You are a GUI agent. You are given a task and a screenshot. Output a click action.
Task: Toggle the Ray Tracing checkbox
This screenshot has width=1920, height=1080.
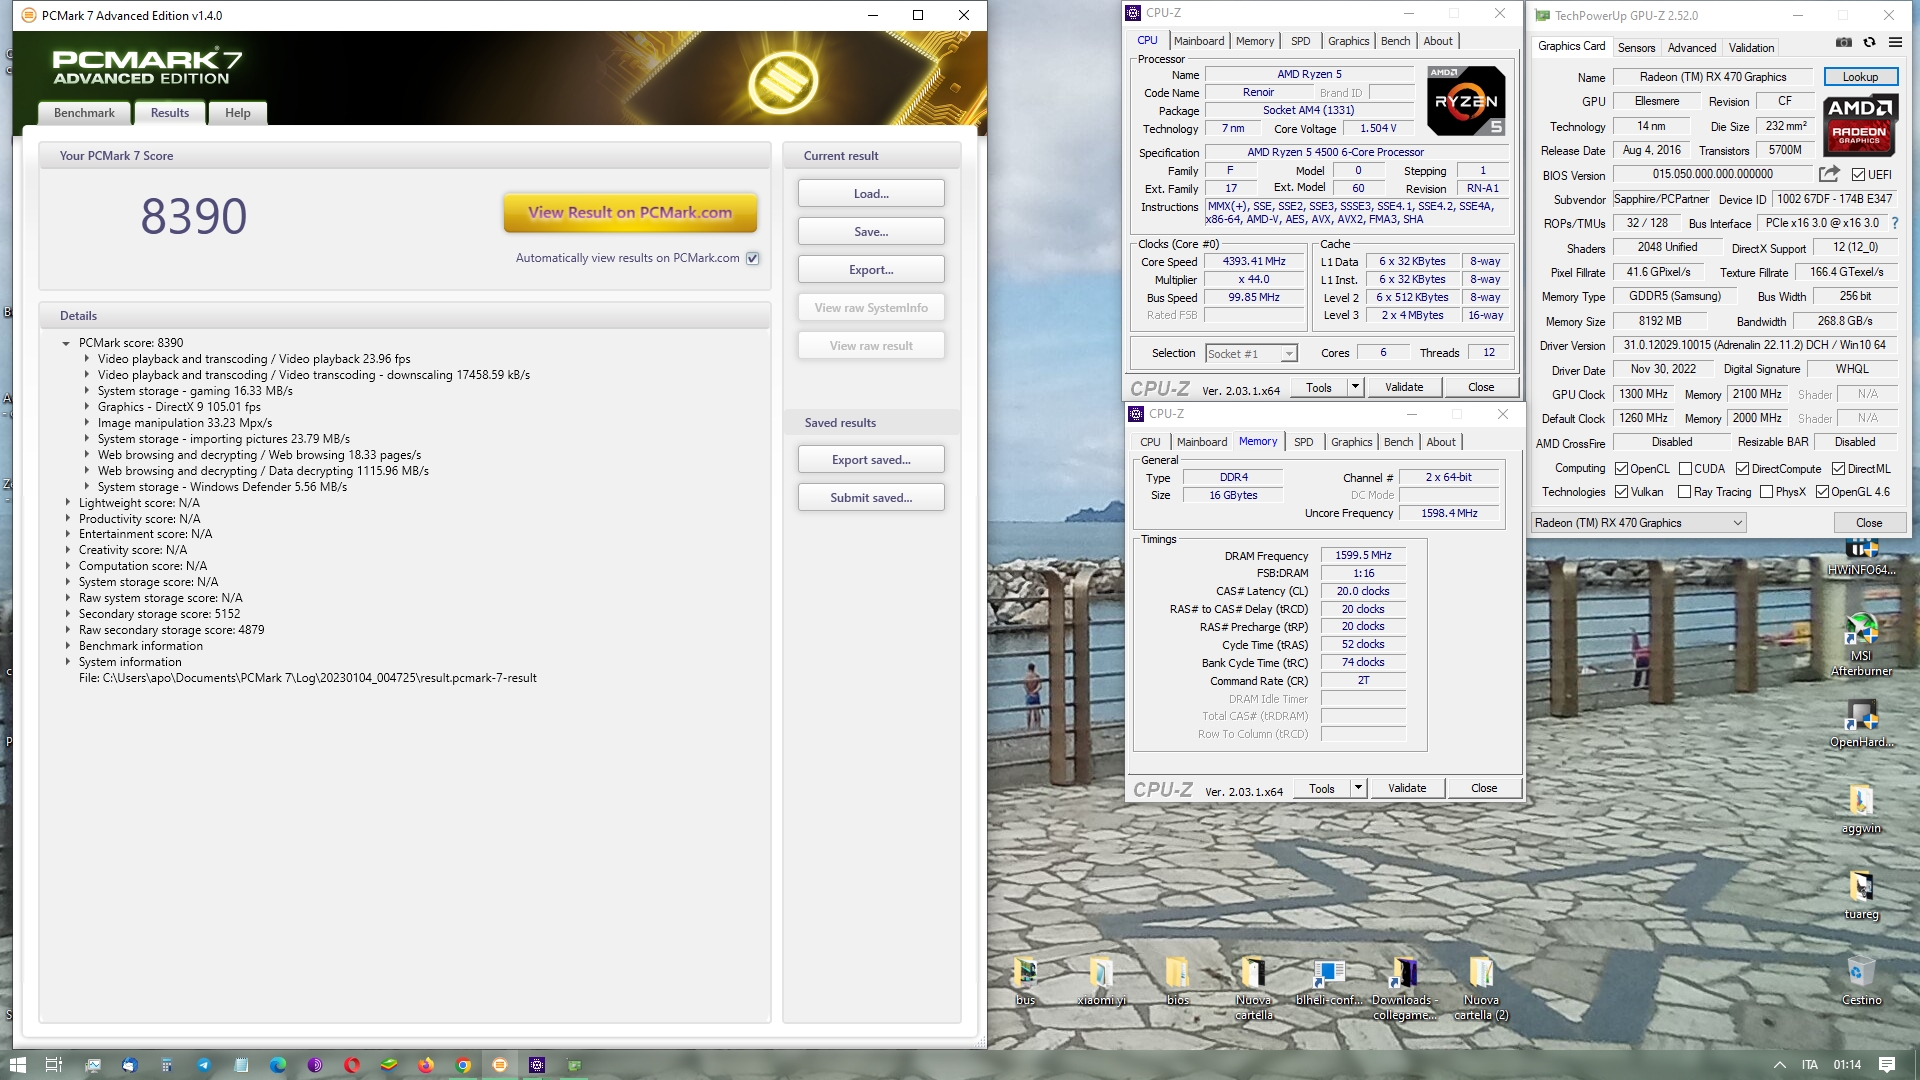1684,491
